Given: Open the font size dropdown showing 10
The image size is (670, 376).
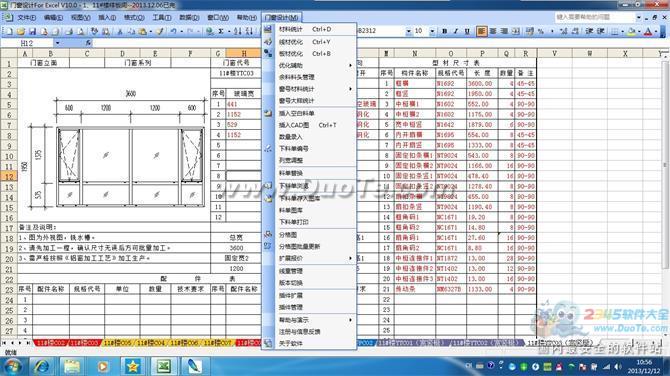Looking at the screenshot, I should point(432,31).
